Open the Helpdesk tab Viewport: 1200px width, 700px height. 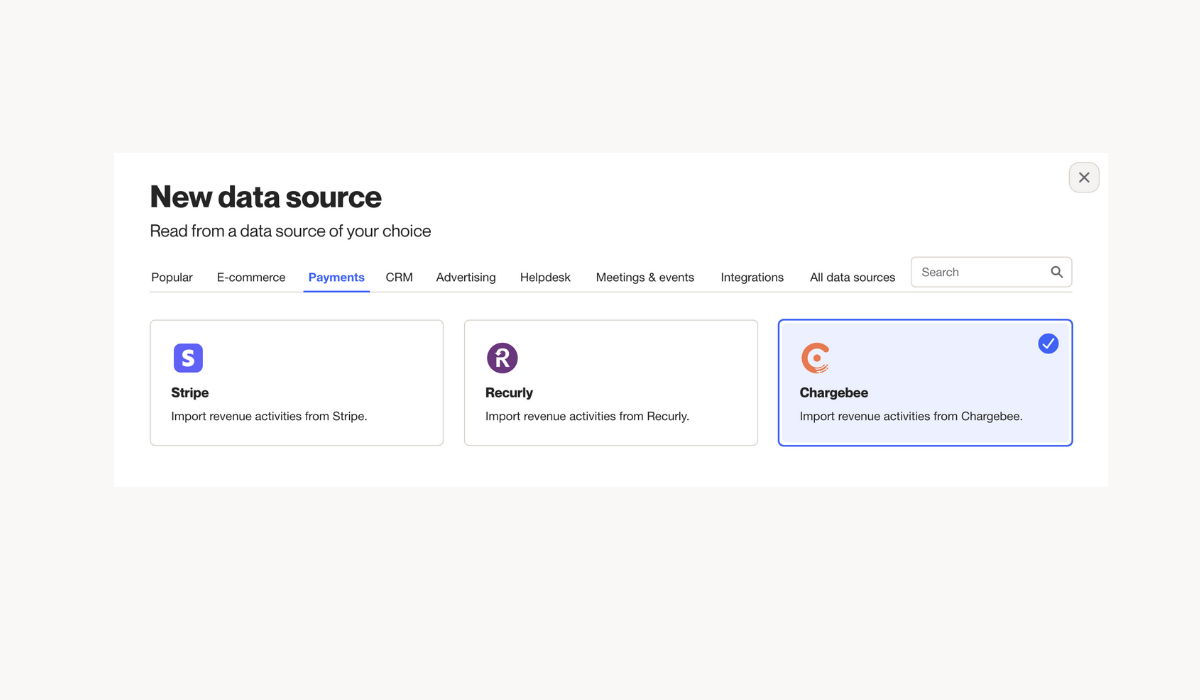(x=545, y=277)
